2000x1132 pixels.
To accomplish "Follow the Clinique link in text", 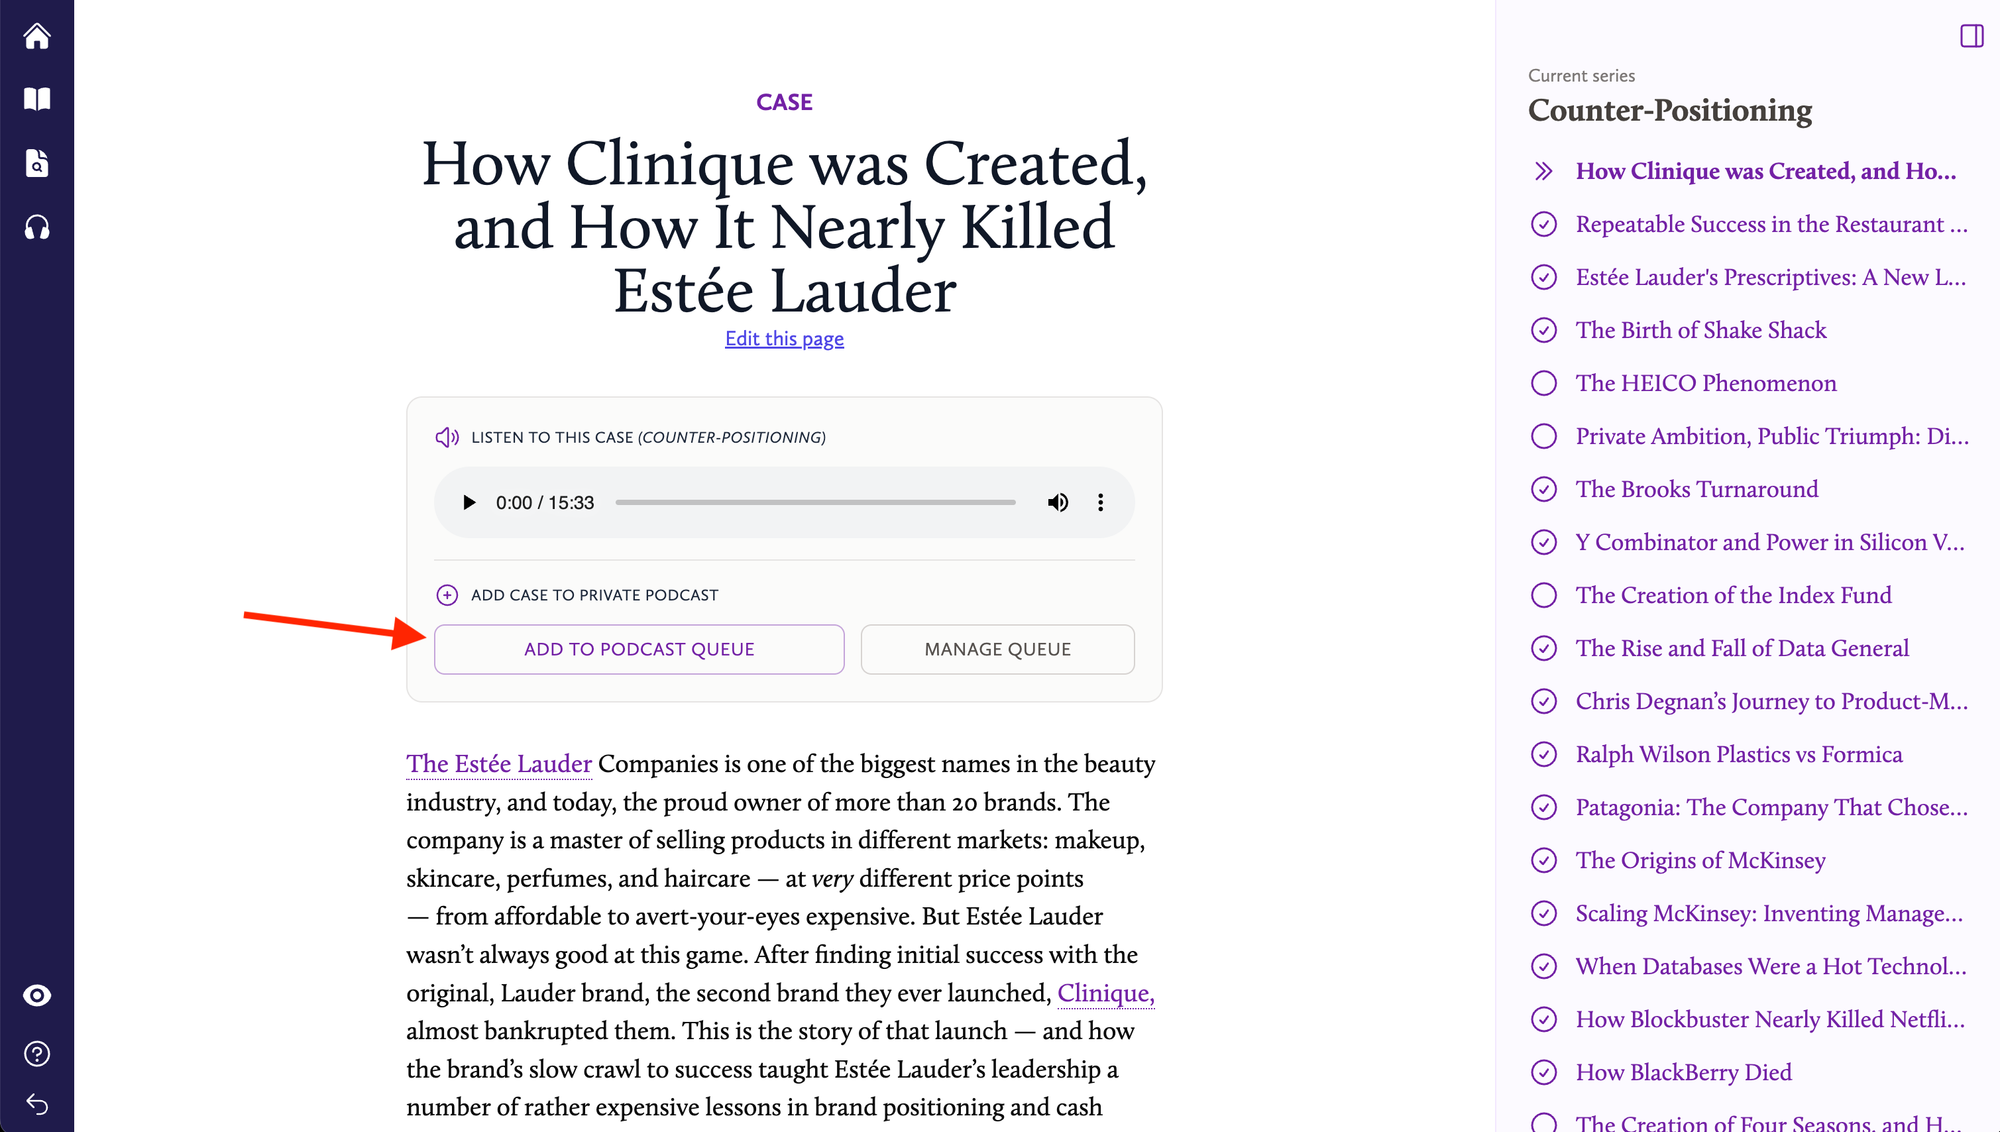I will coord(1106,993).
